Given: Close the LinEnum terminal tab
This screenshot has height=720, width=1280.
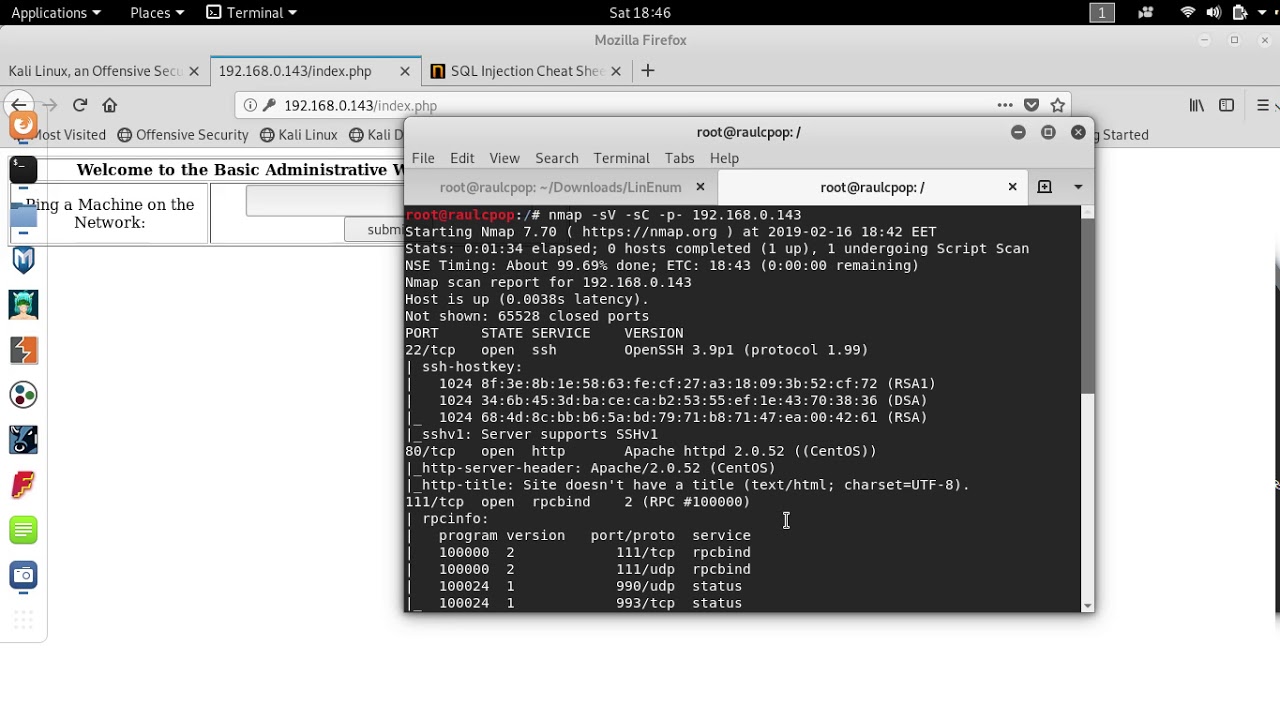Looking at the screenshot, I should tap(700, 187).
